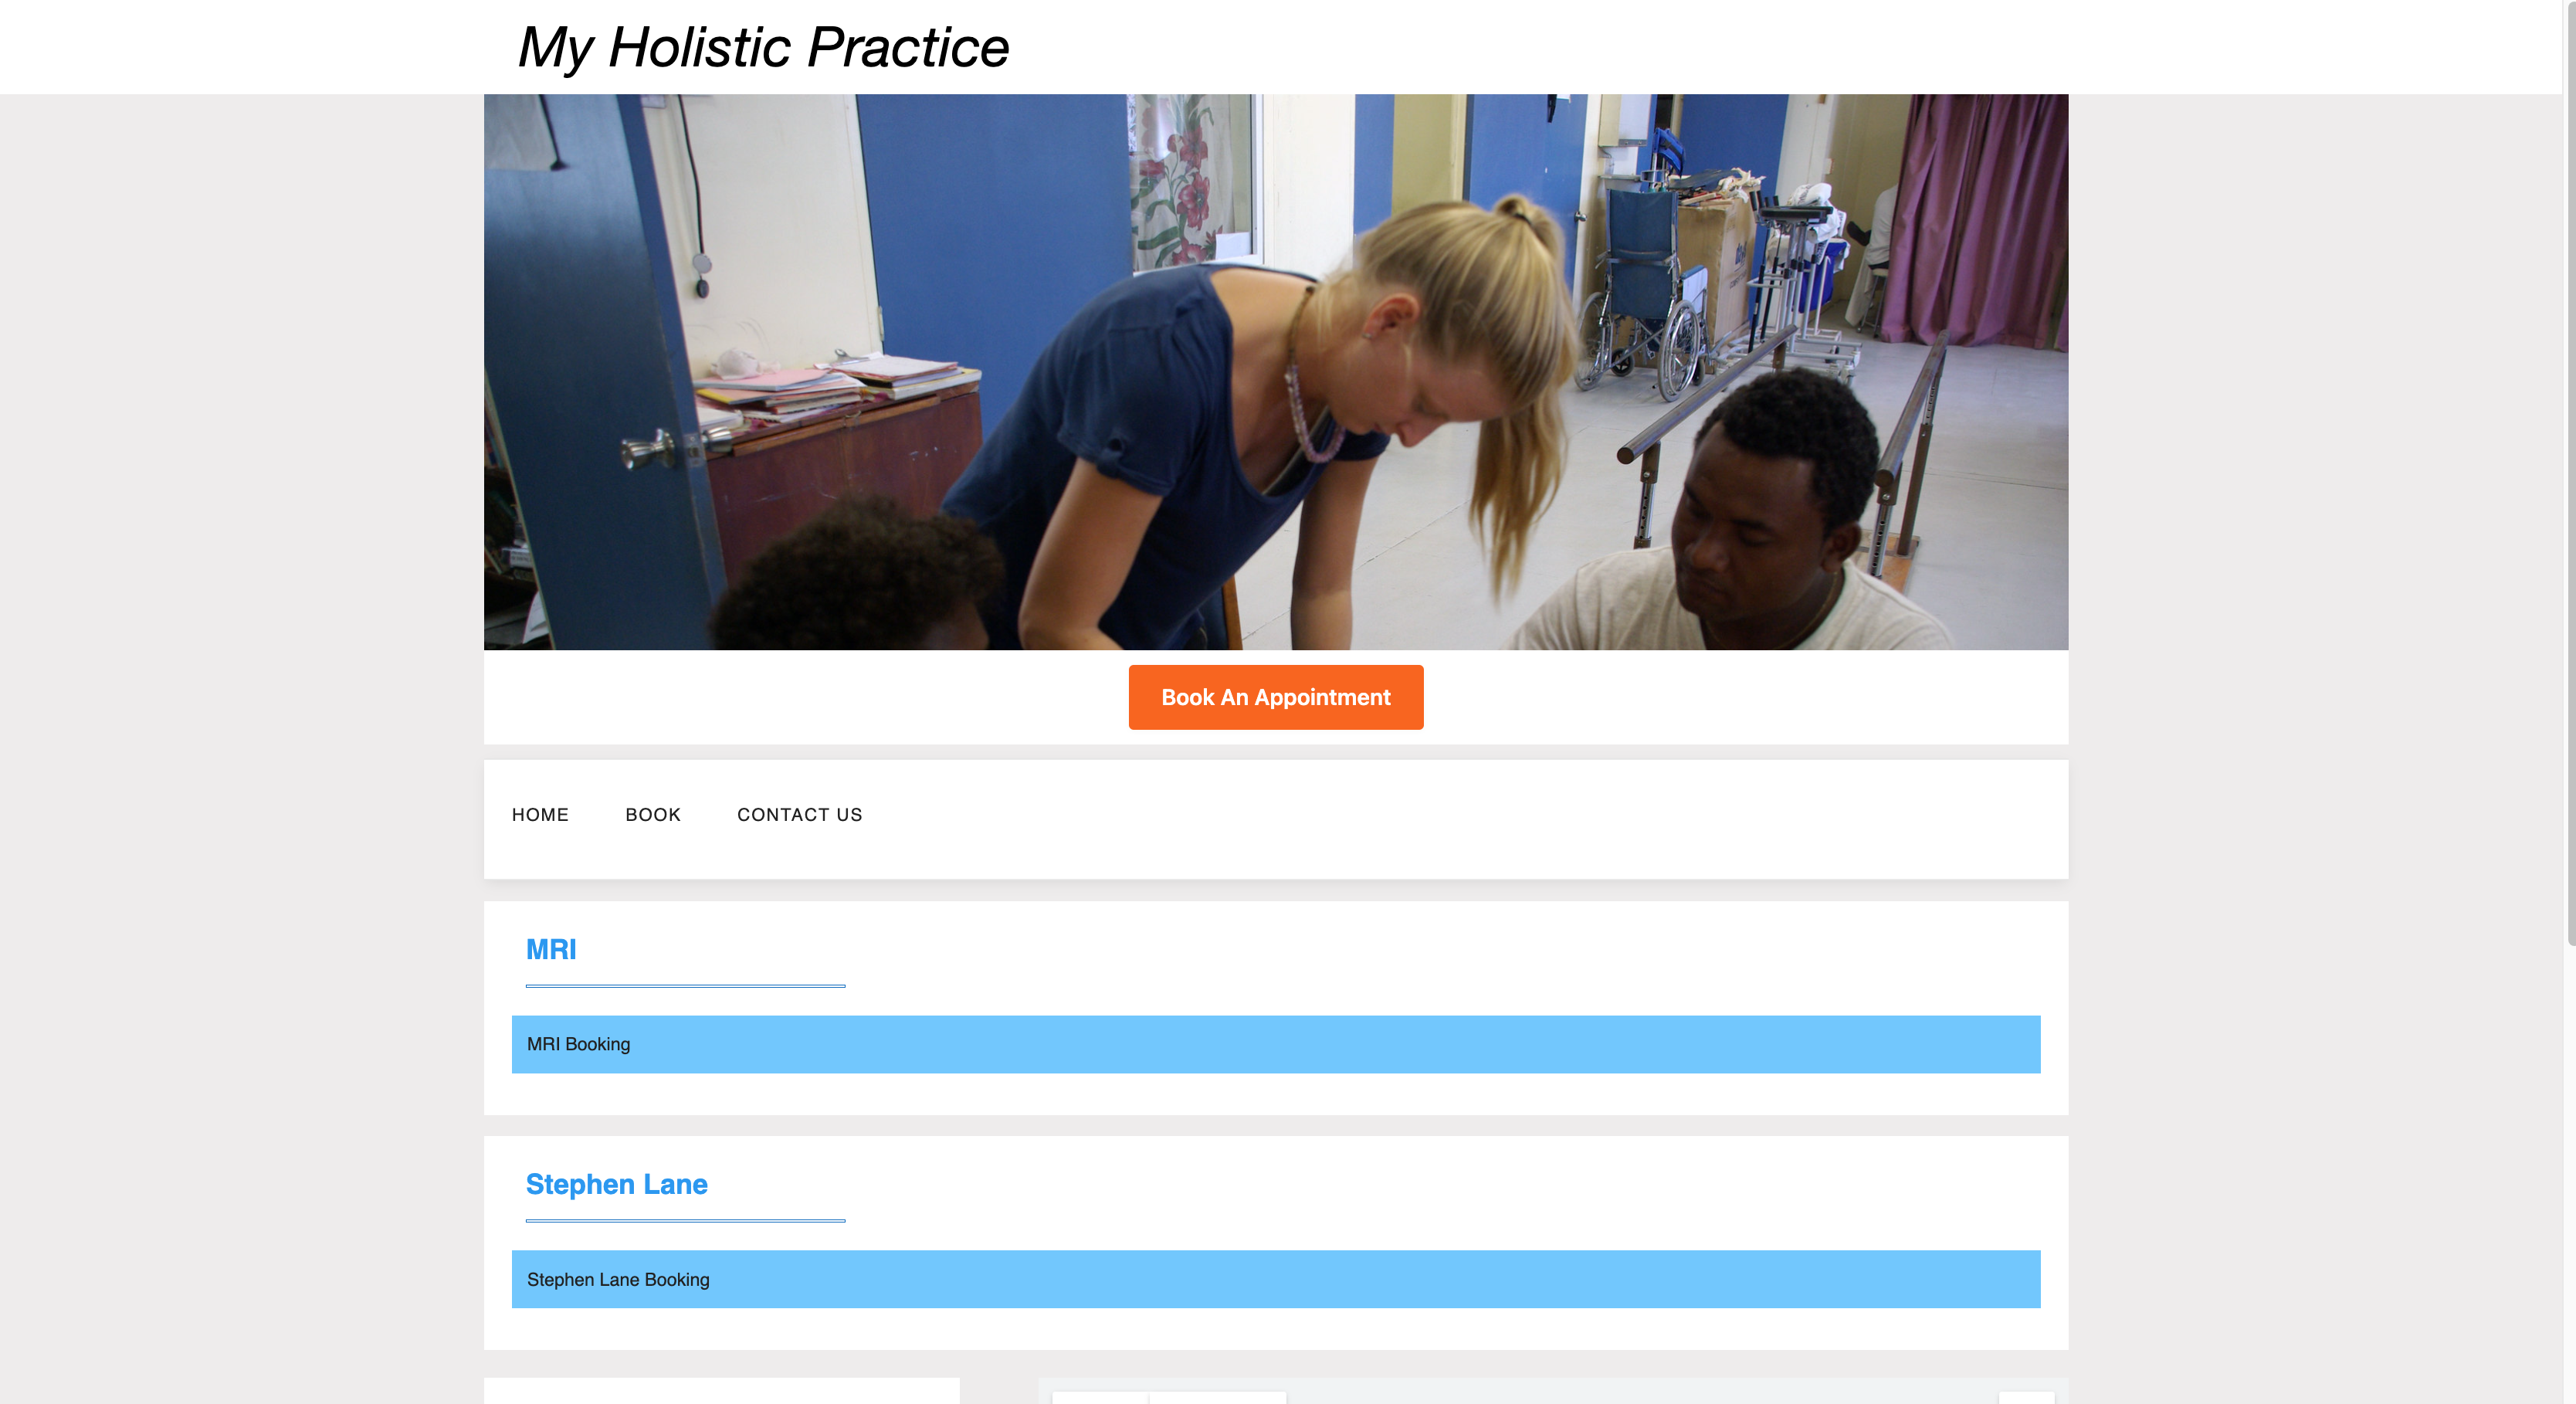
Task: Click the Book An Appointment button
Action: [1275, 697]
